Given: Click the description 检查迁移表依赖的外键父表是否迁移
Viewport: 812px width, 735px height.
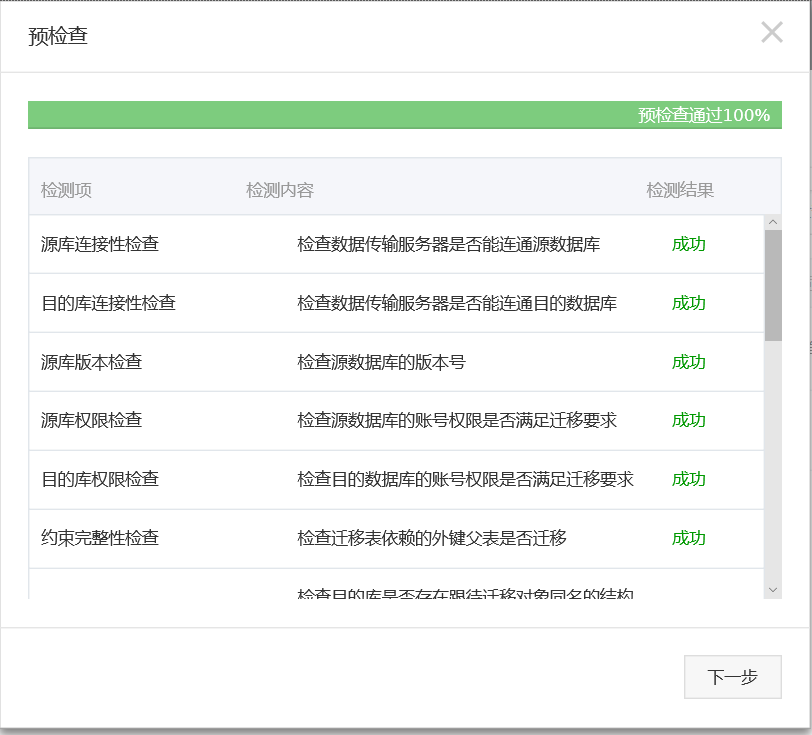Looking at the screenshot, I should pos(432,538).
